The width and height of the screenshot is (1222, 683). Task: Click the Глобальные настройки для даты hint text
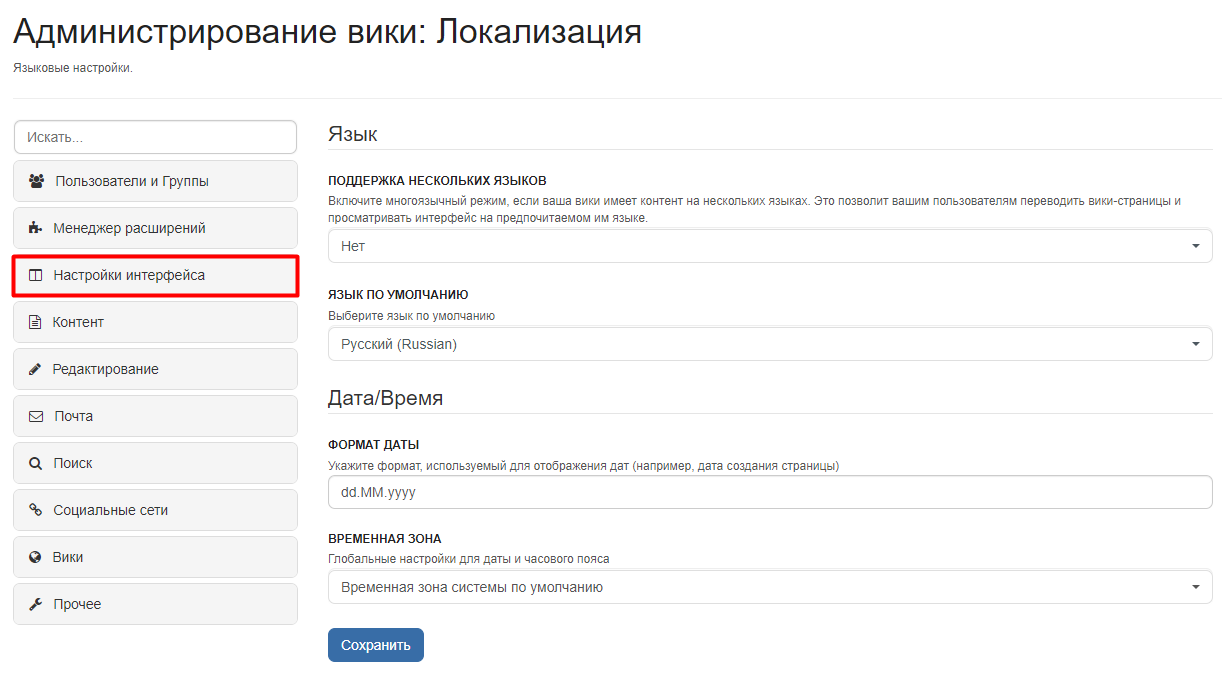(469, 559)
